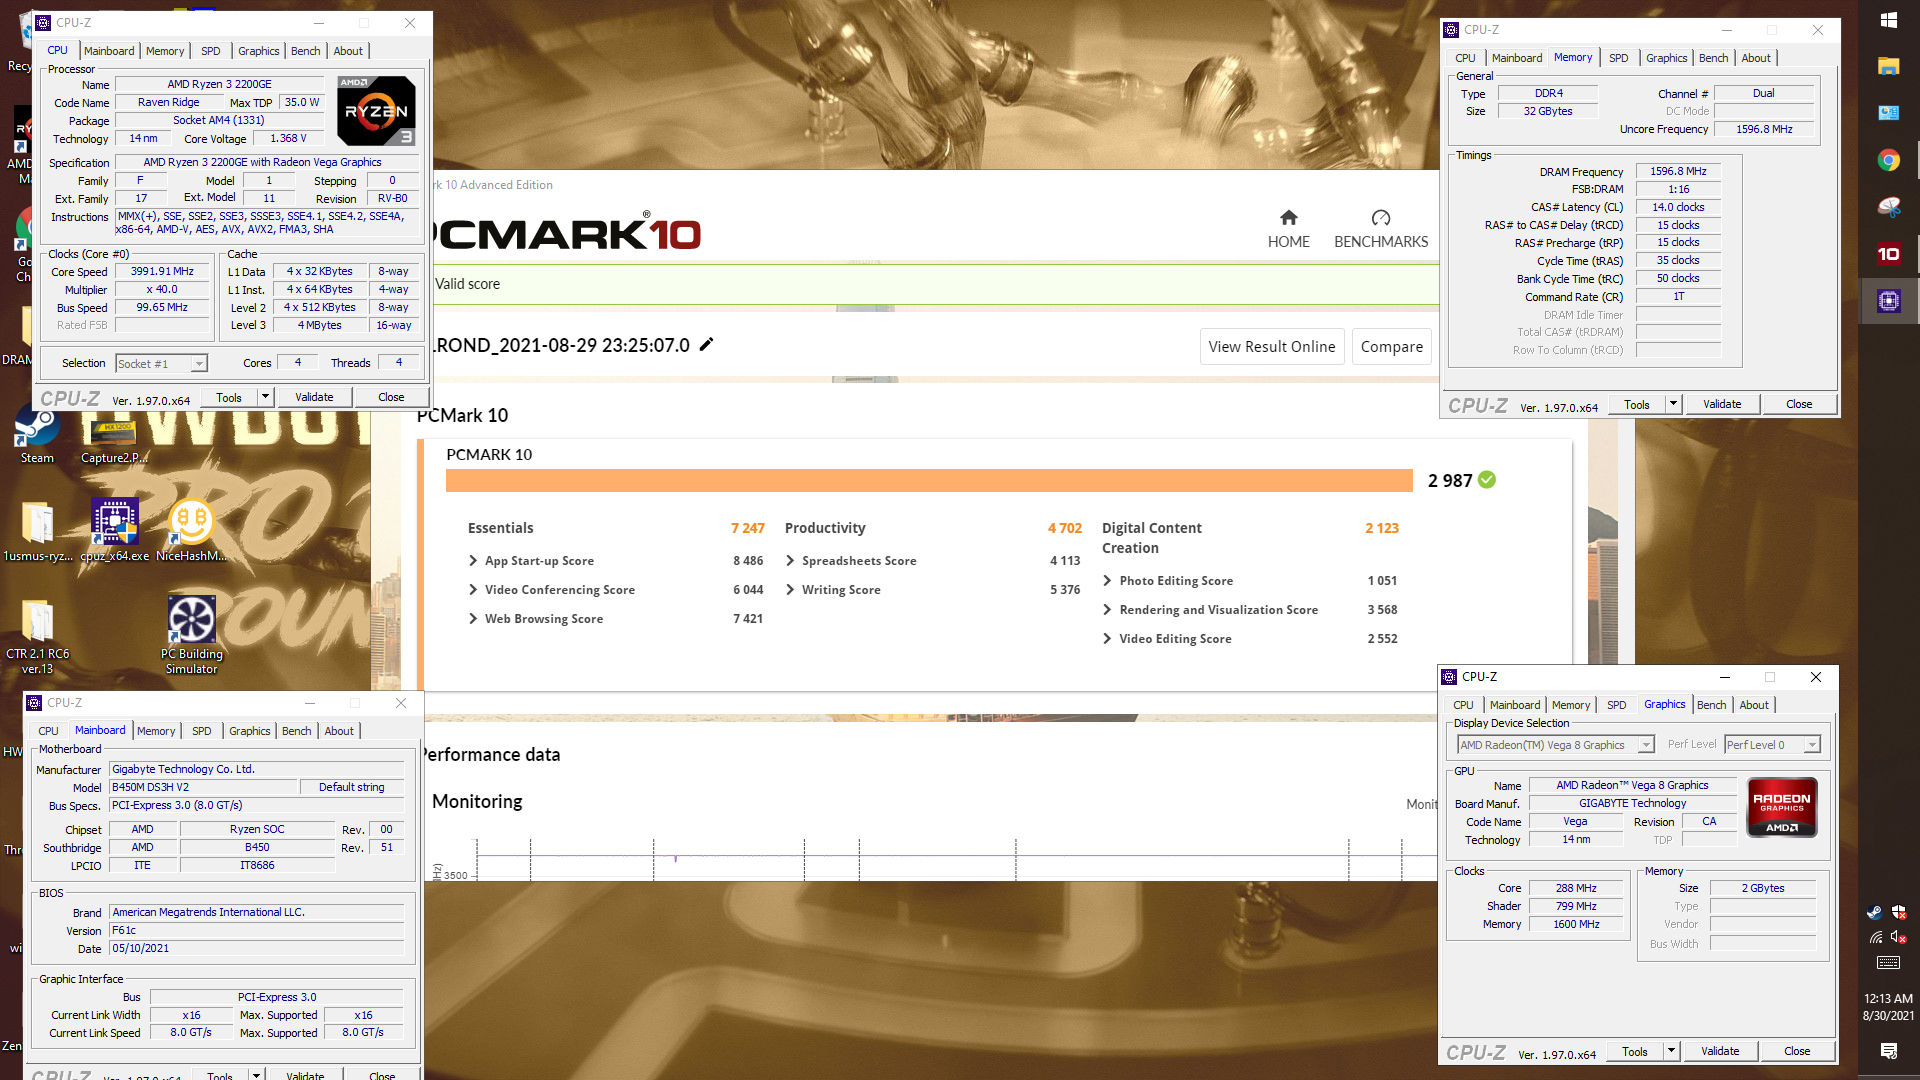Viewport: 1920px width, 1080px height.
Task: Expand Video Editing Score details
Action: point(1107,639)
